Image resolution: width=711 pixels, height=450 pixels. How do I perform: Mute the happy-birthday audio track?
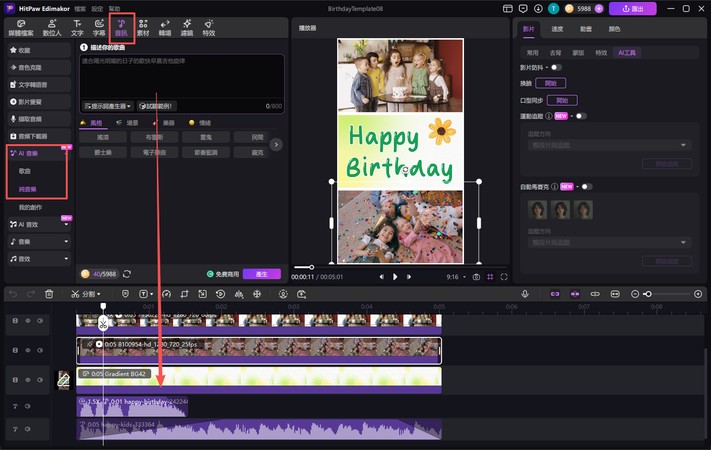tap(28, 406)
